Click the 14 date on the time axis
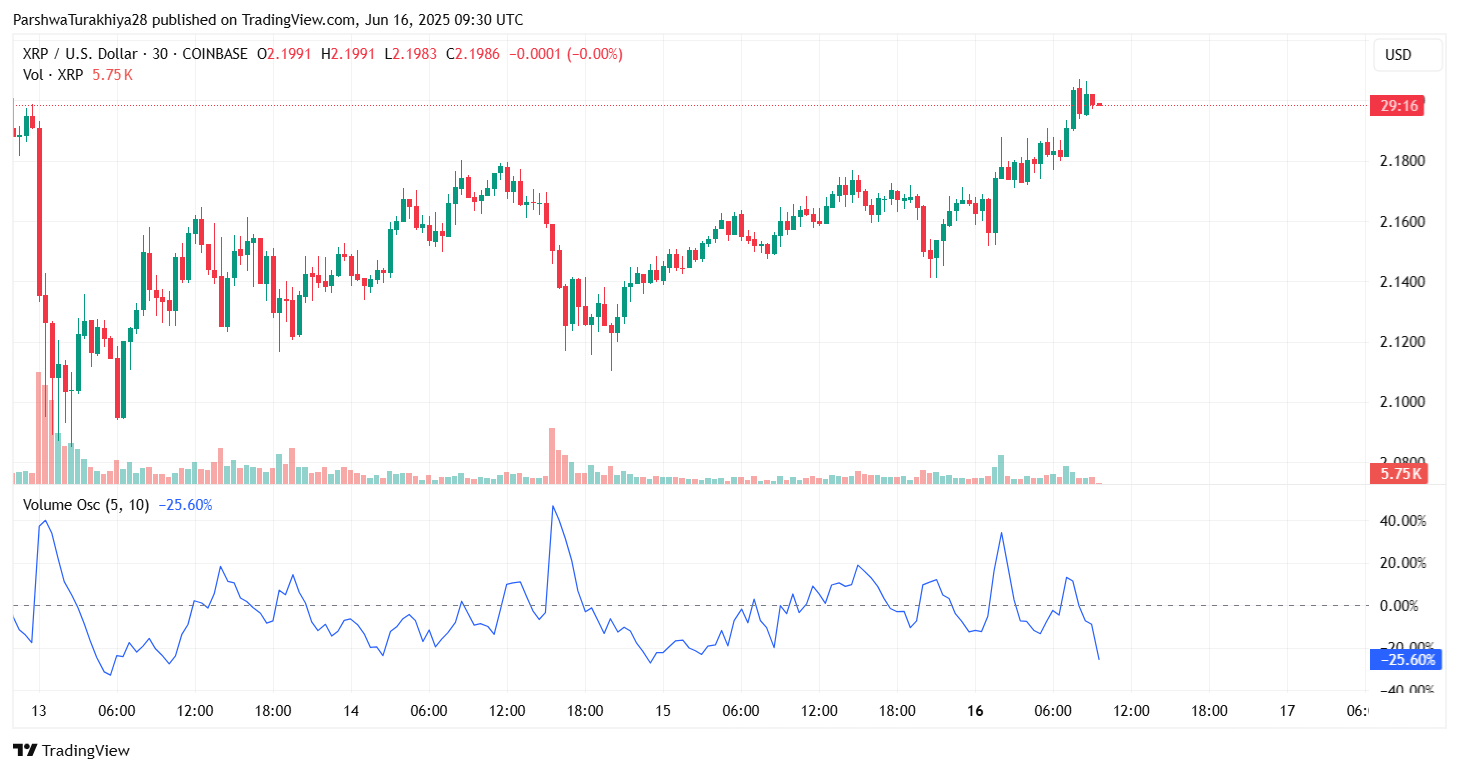Viewport: 1459px width, 772px height. pos(351,711)
